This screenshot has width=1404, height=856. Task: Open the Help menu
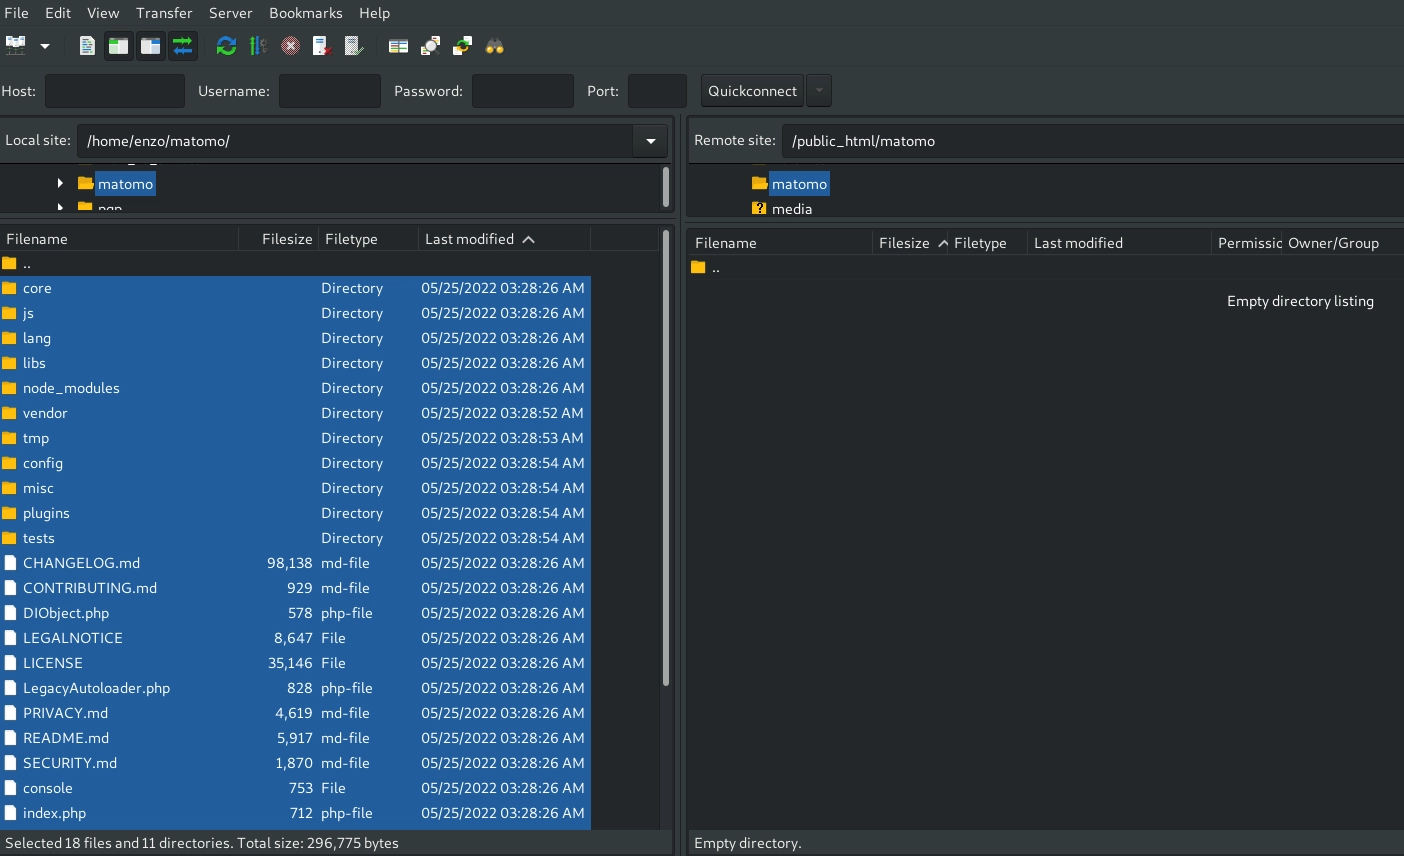click(375, 13)
